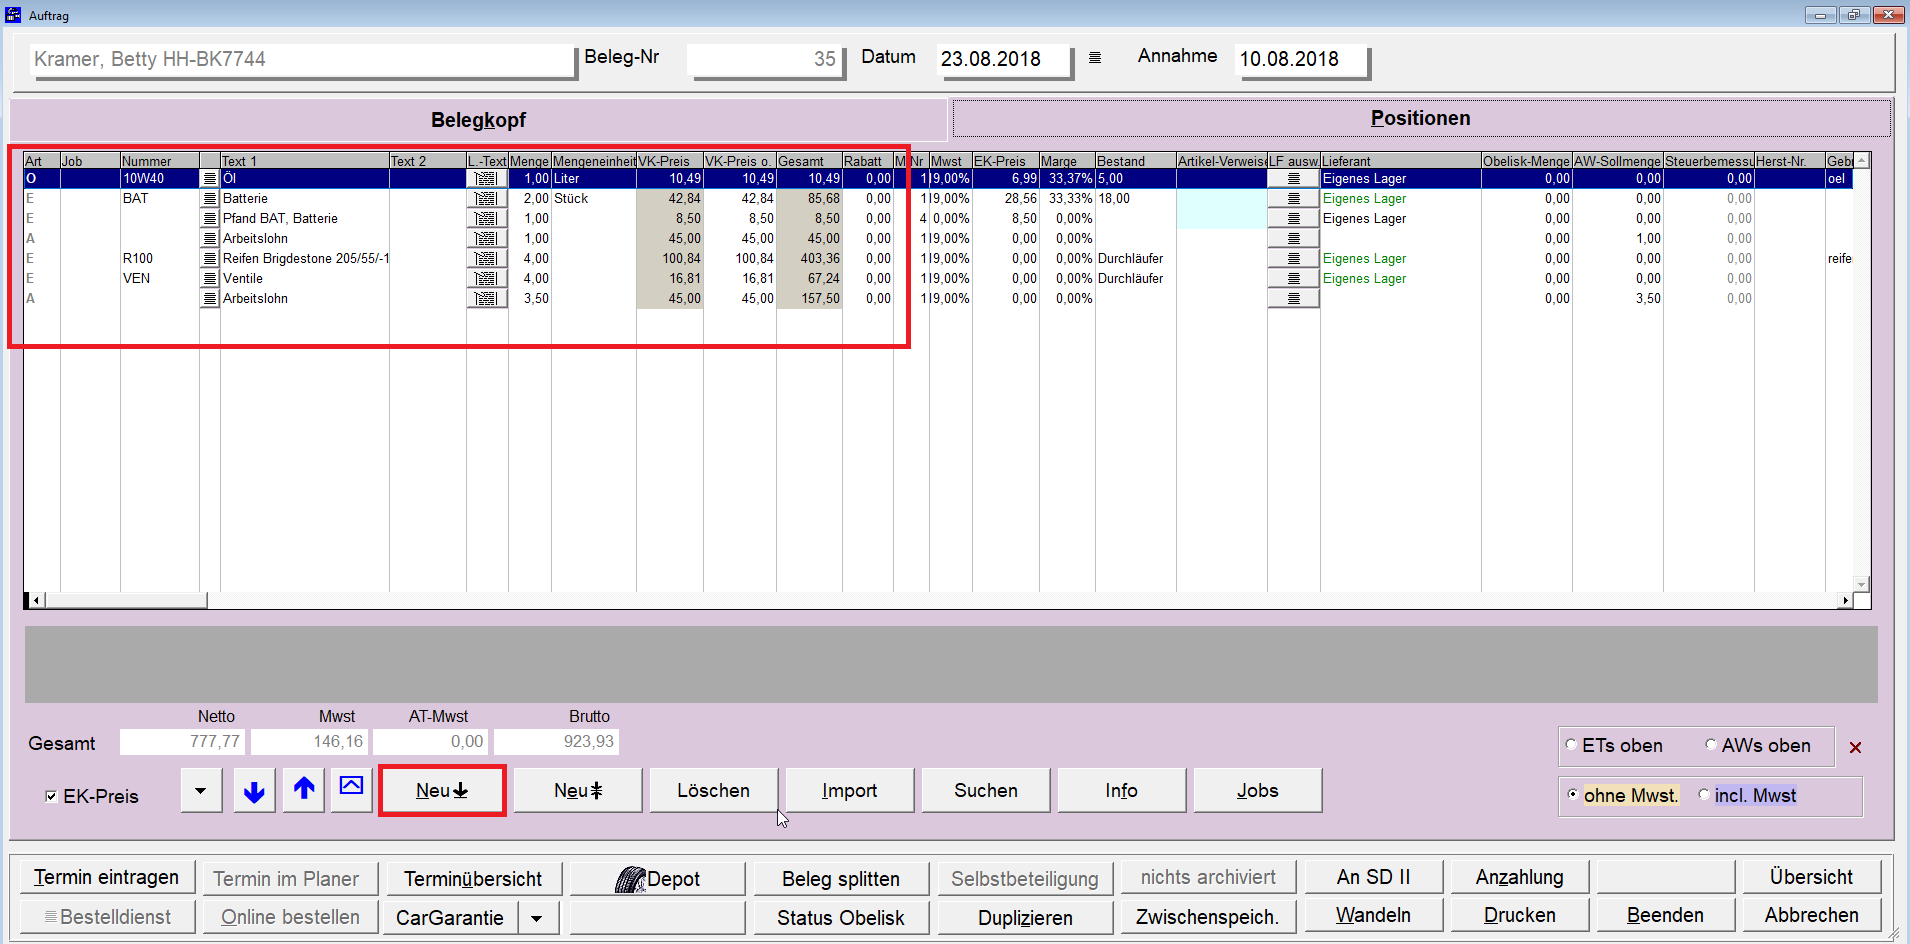Open the Übersicht button
1910x944 pixels.
(1811, 877)
